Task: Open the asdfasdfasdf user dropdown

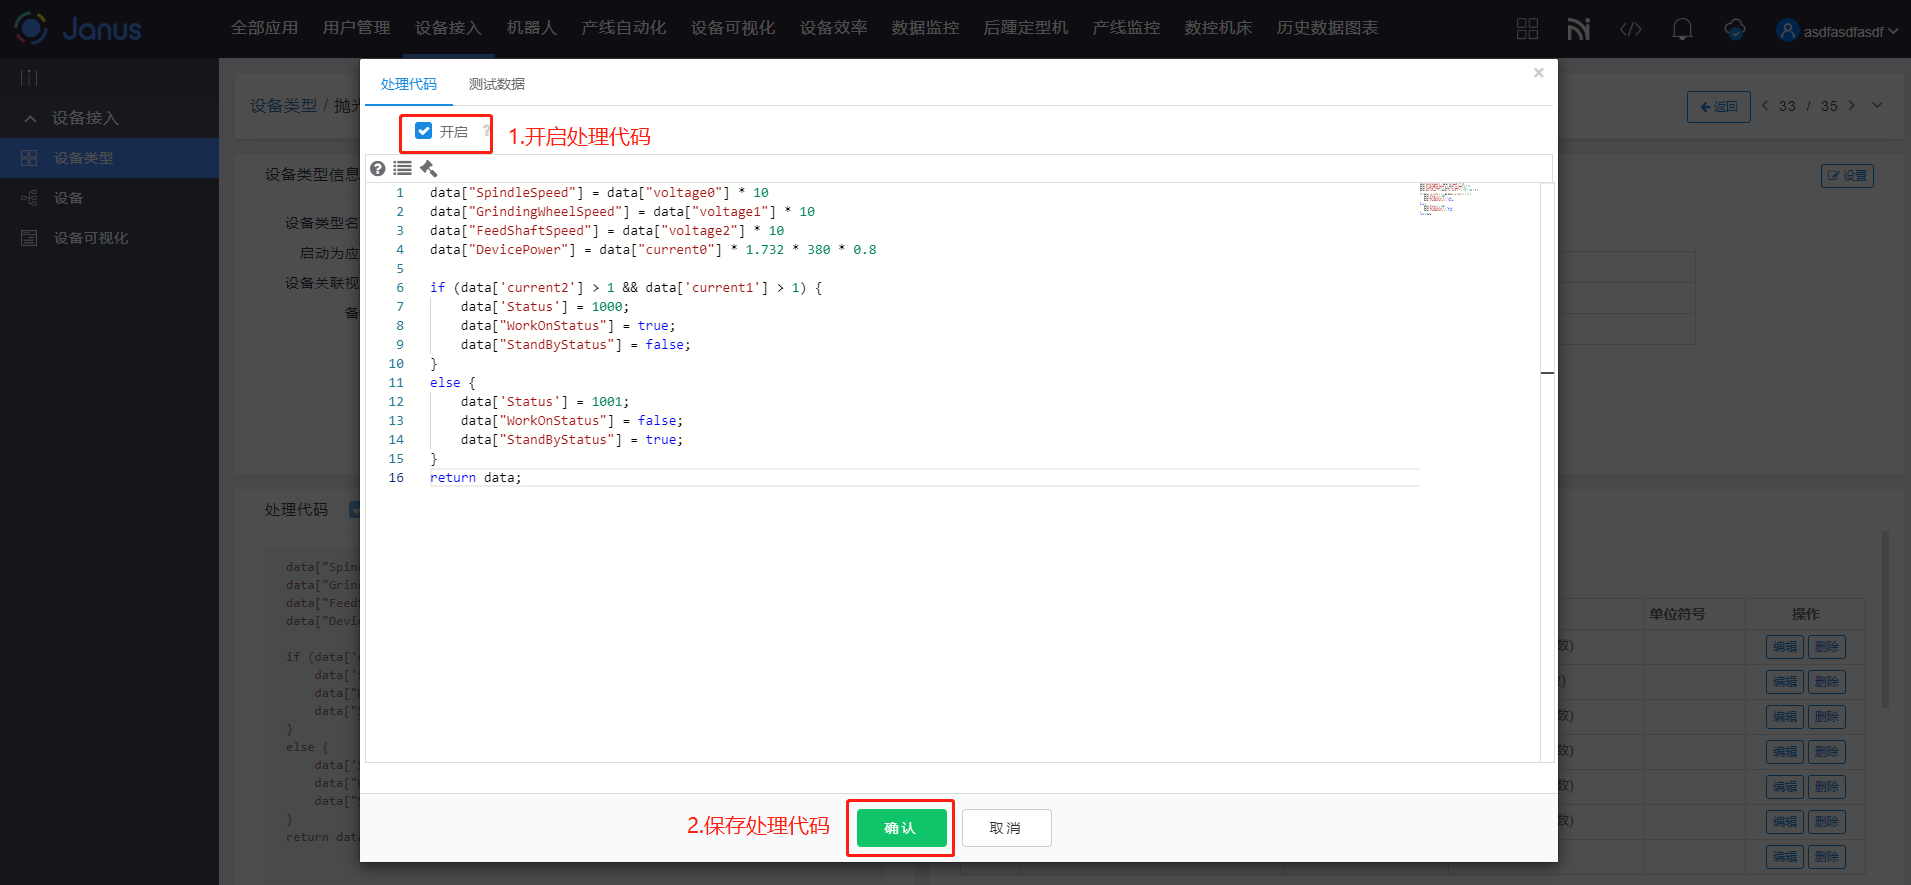Action: 1850,31
